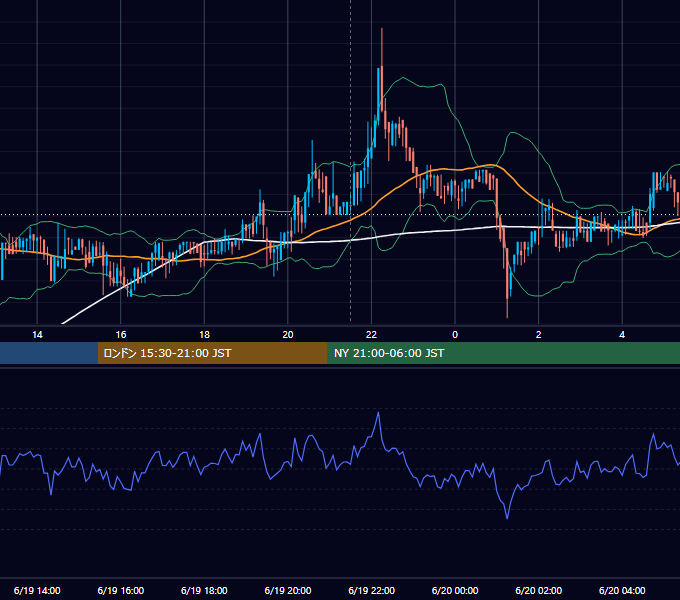Viewport: 680px width, 600px height.
Task: Click the 20 hour label on price chart axis
Action: click(x=288, y=335)
